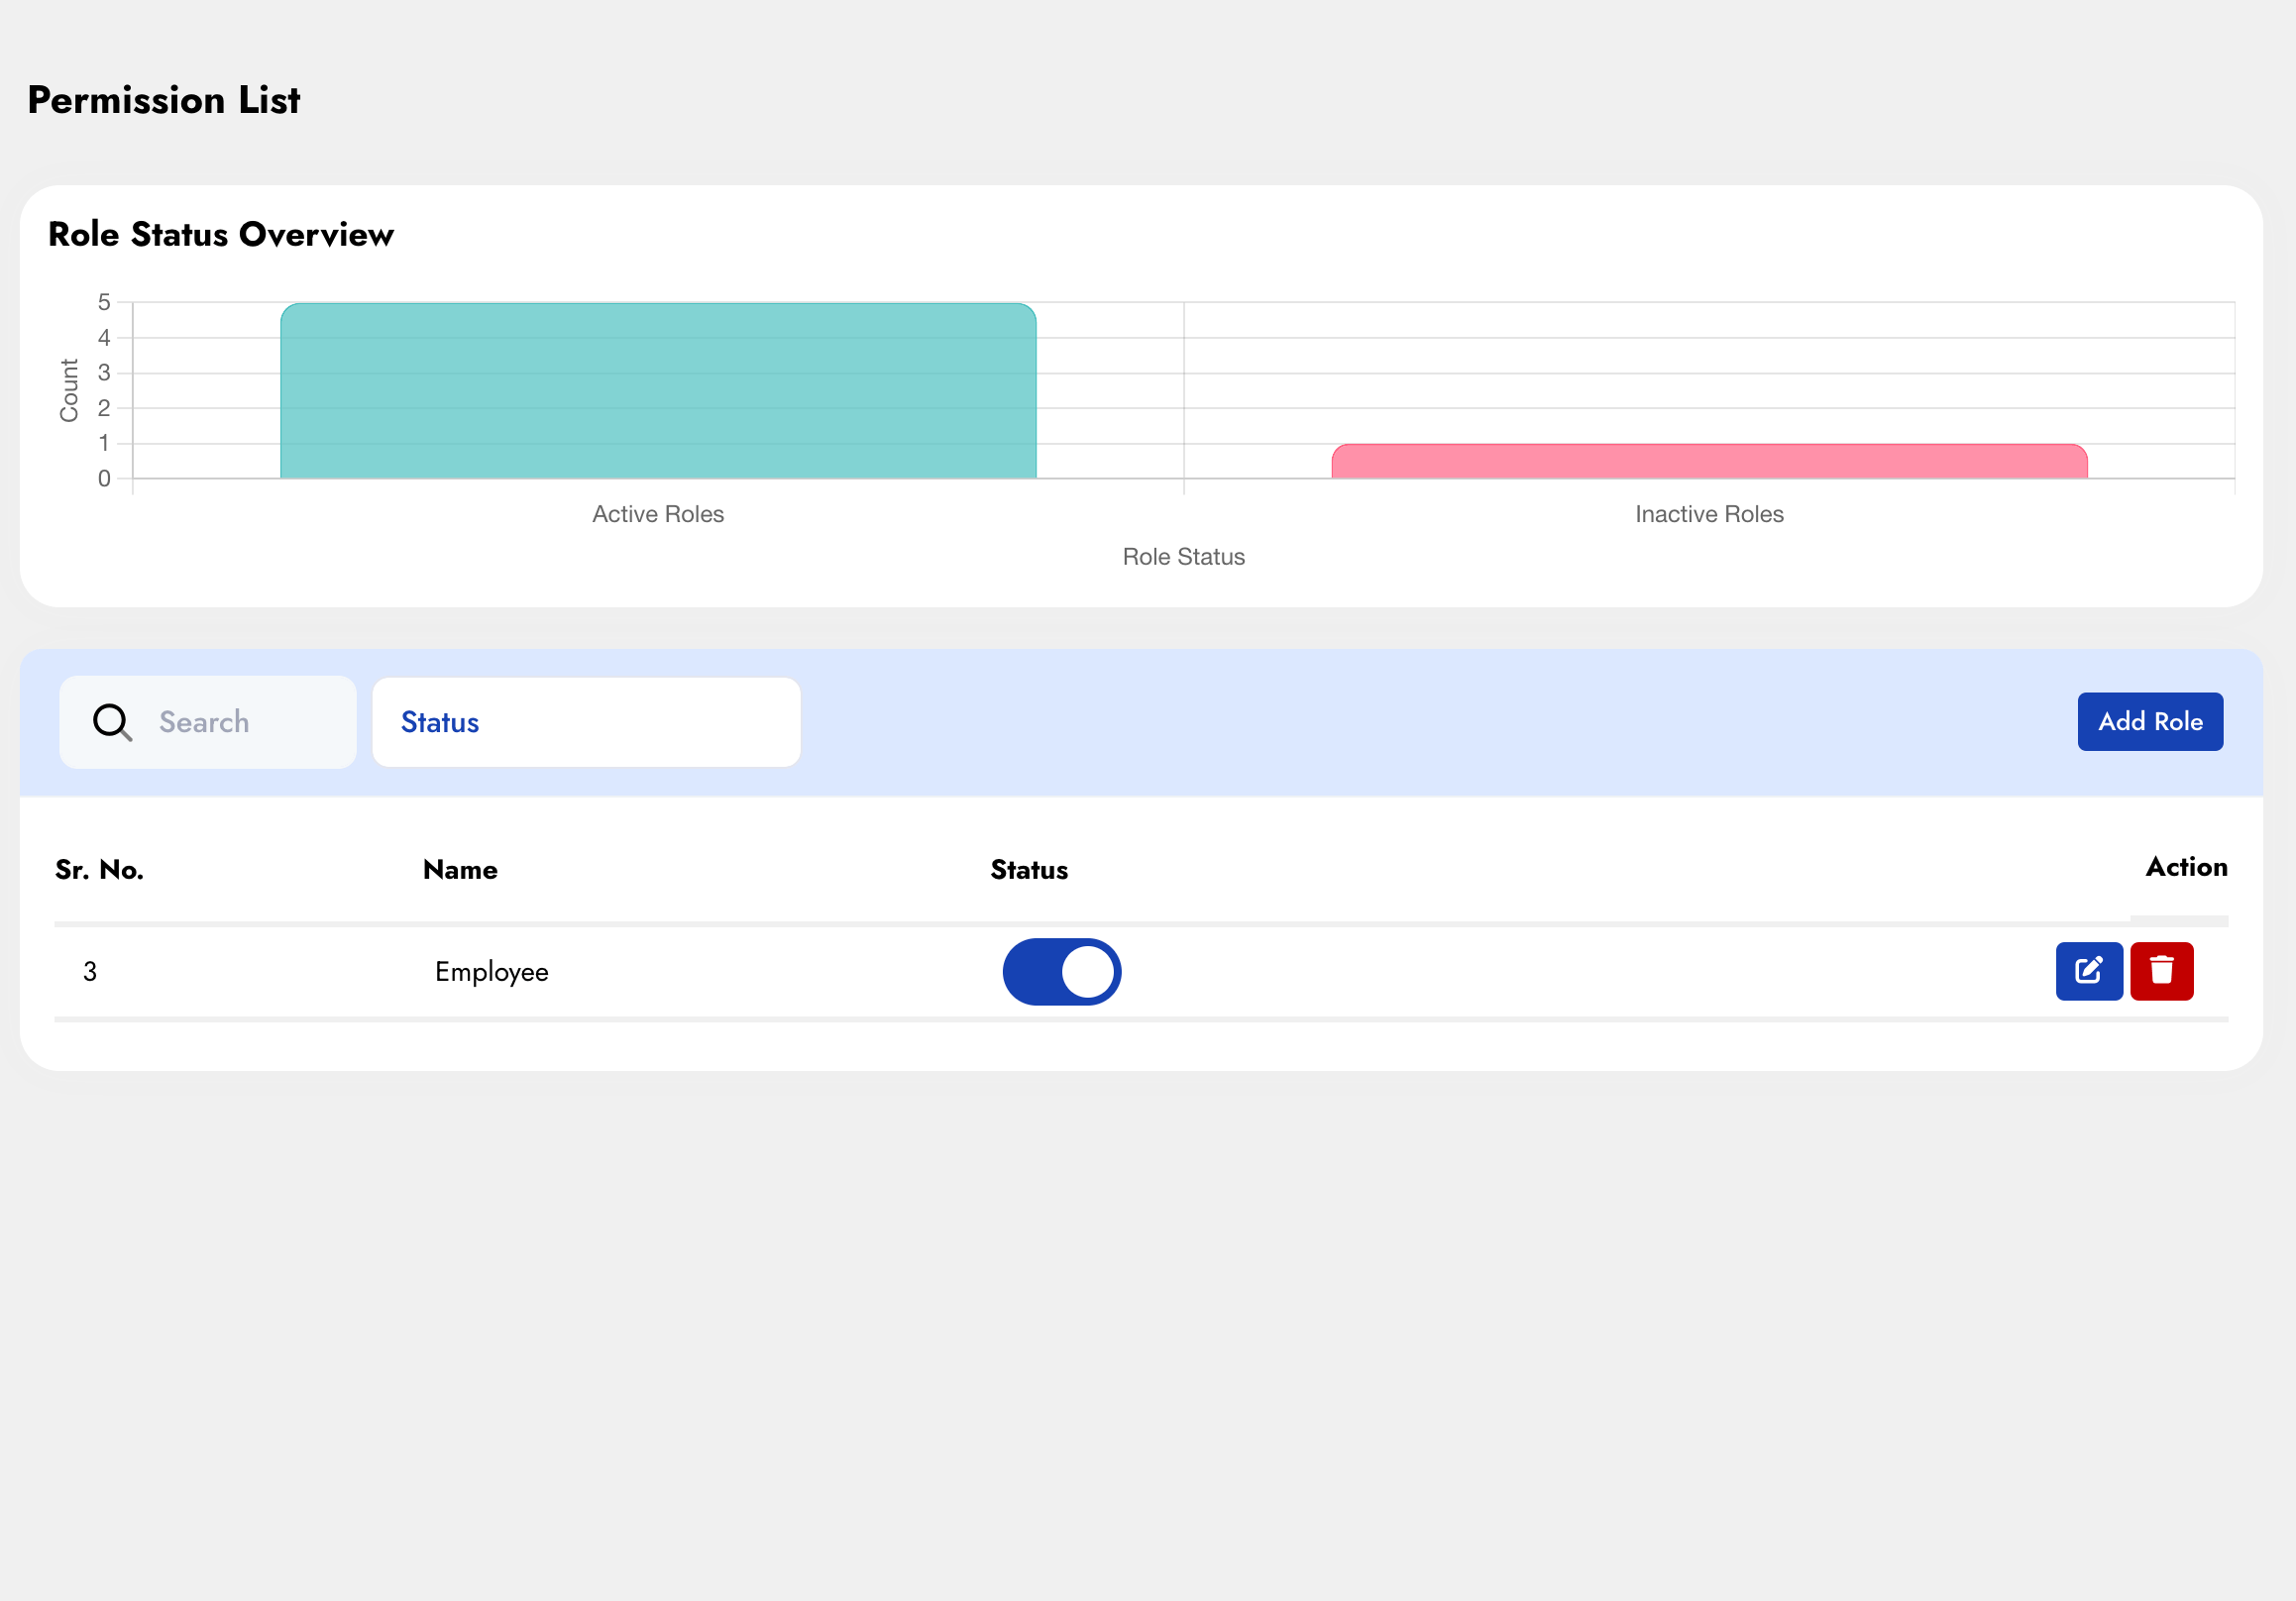Click the Role Status axis title
2296x1601 pixels.
click(x=1183, y=557)
